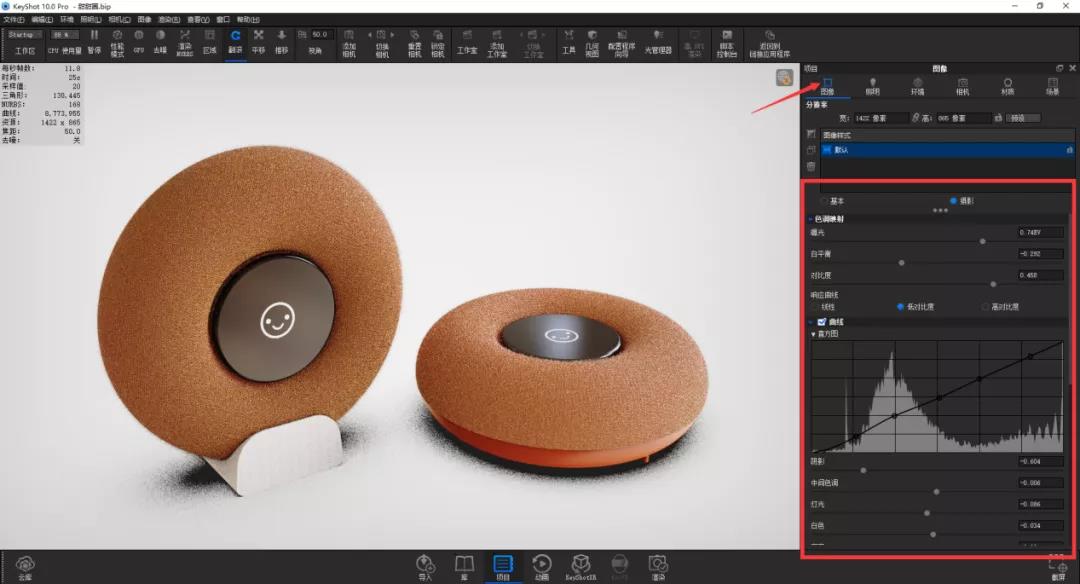Adjust the Exposure slider handle
Viewport: 1080px width, 584px height.
983,241
